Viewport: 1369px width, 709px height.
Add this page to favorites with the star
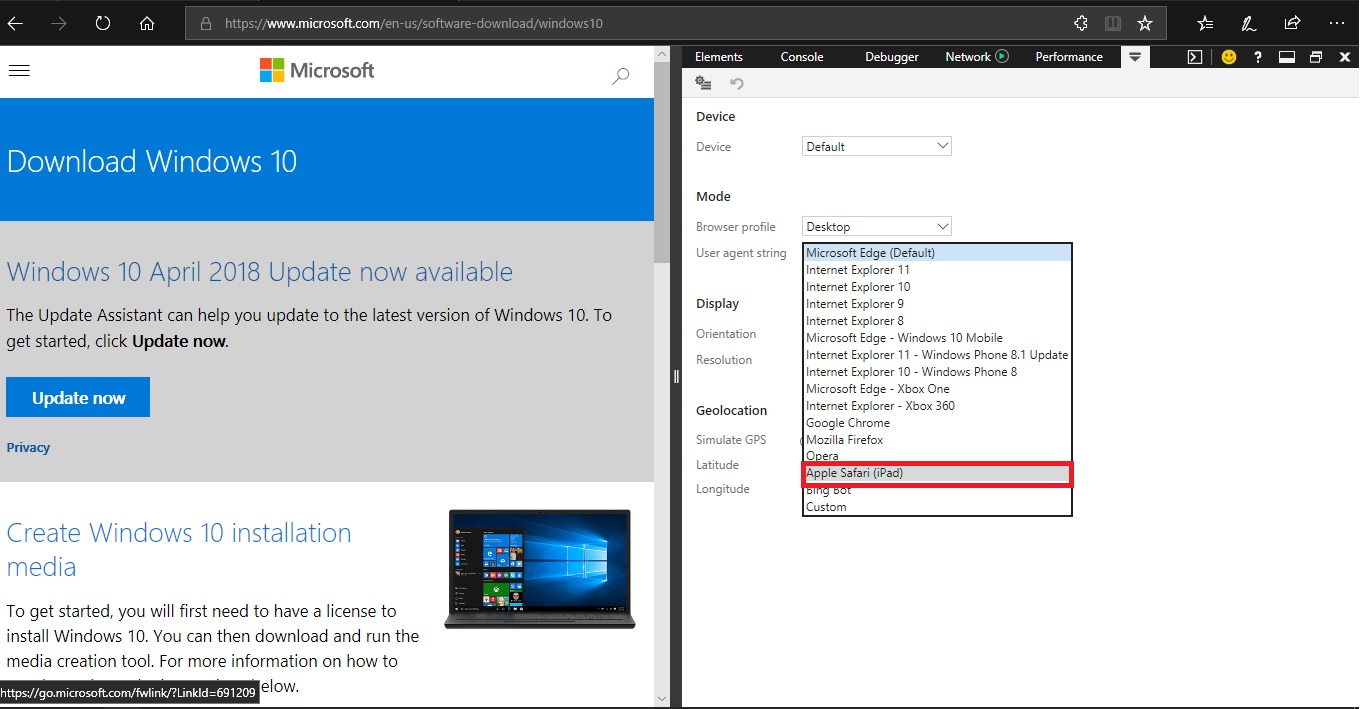click(1144, 22)
